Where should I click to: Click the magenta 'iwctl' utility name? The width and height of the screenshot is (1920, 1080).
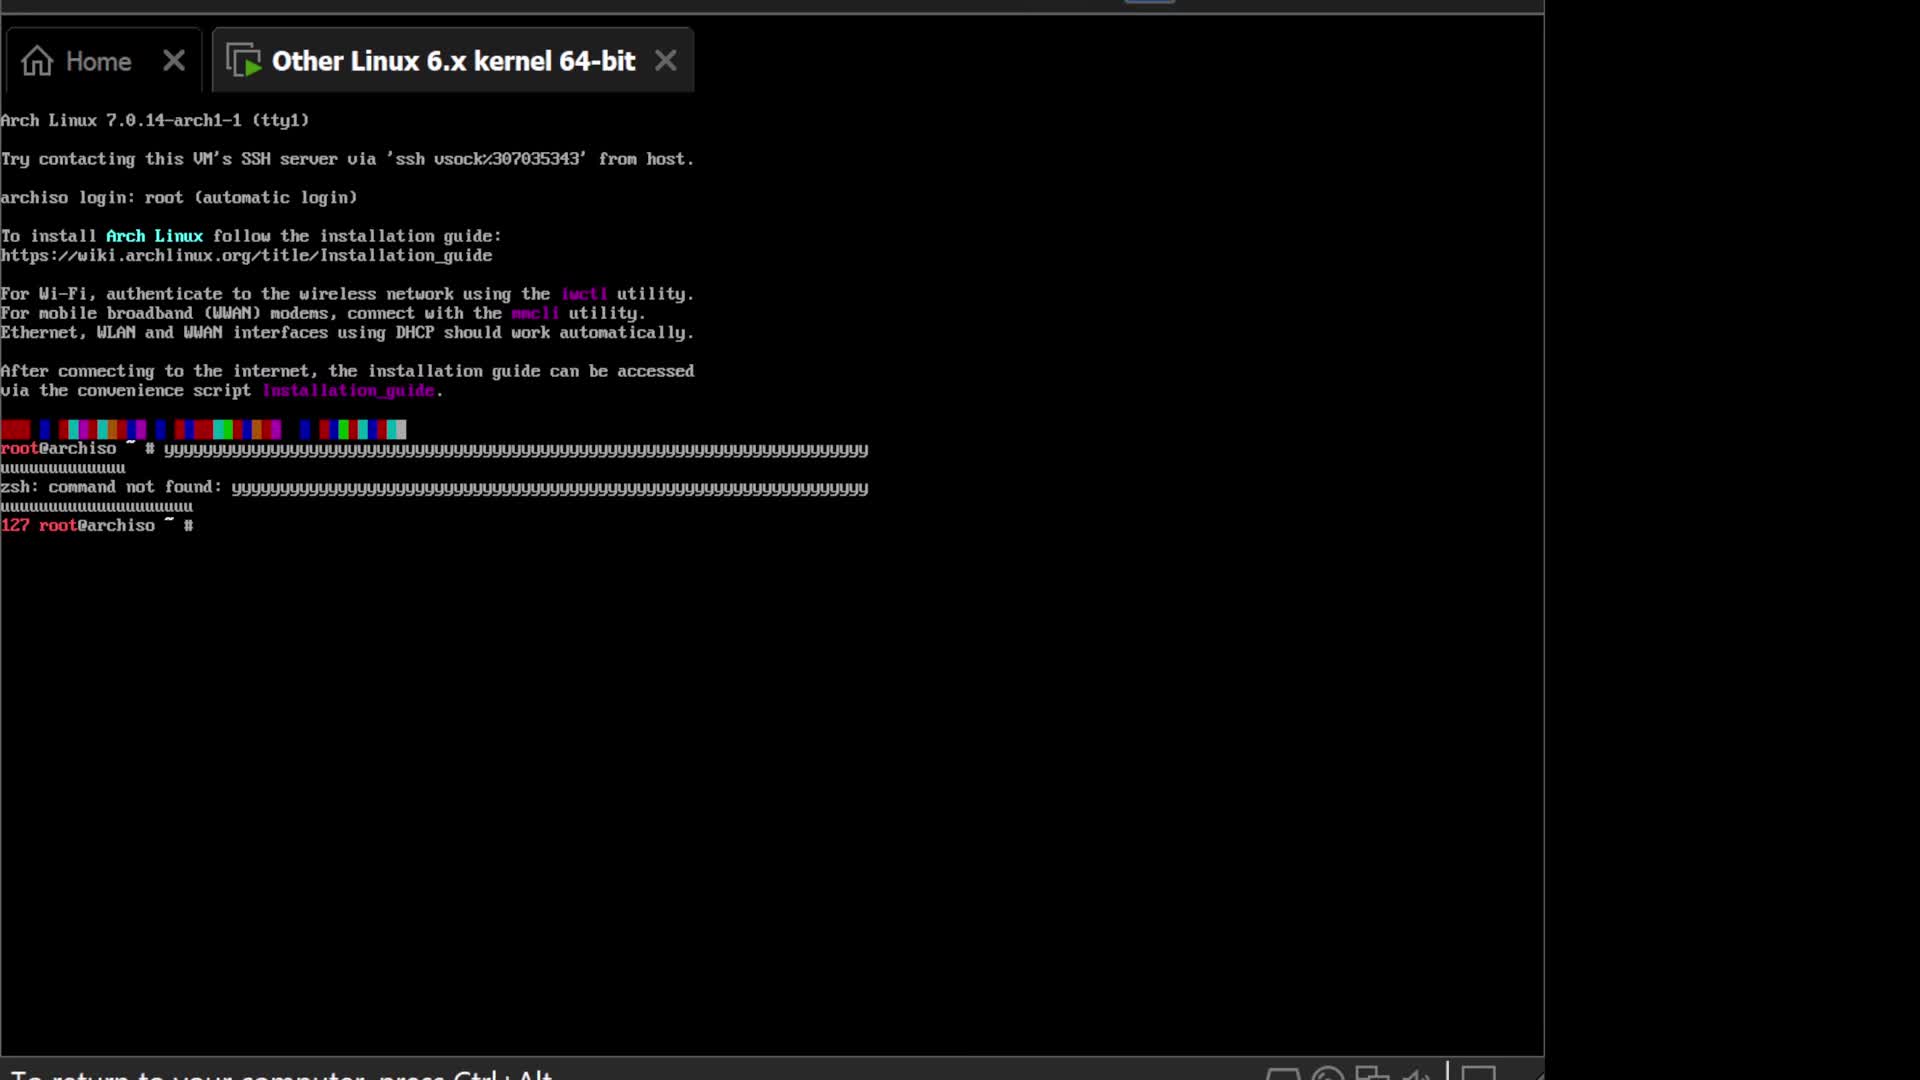[x=584, y=294]
